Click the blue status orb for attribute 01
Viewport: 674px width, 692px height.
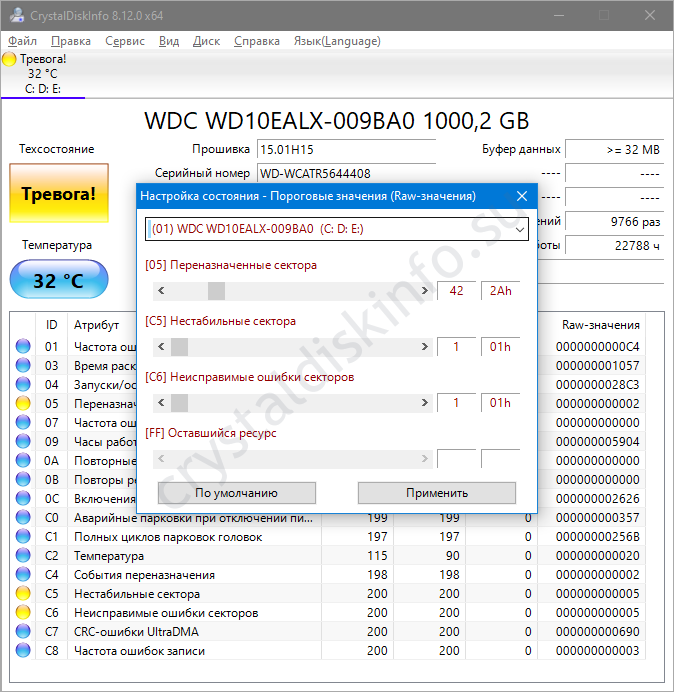point(23,346)
